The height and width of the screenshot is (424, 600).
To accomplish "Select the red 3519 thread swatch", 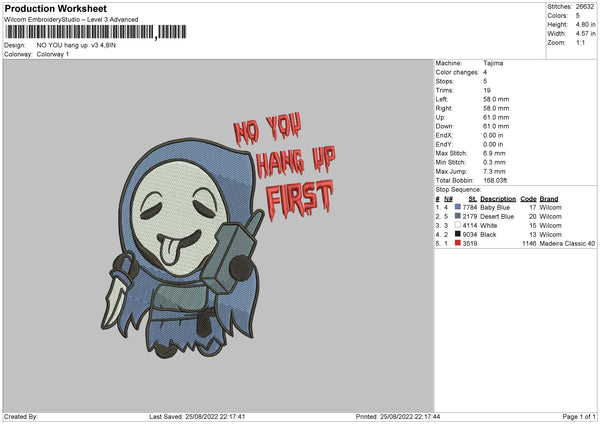I will (x=458, y=243).
